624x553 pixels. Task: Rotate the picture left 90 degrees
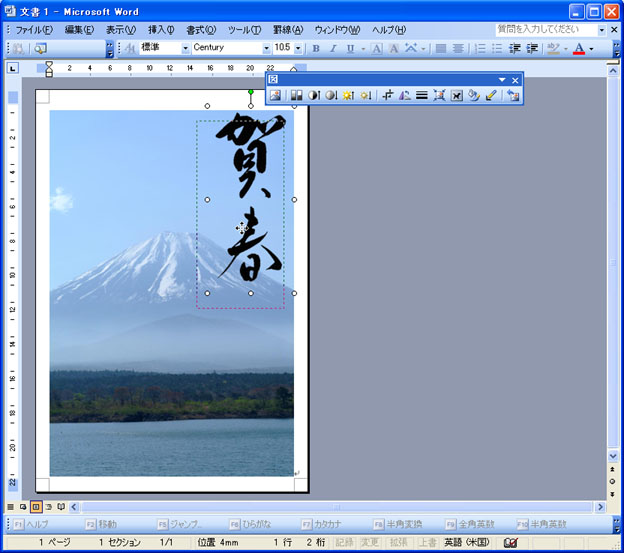click(404, 96)
